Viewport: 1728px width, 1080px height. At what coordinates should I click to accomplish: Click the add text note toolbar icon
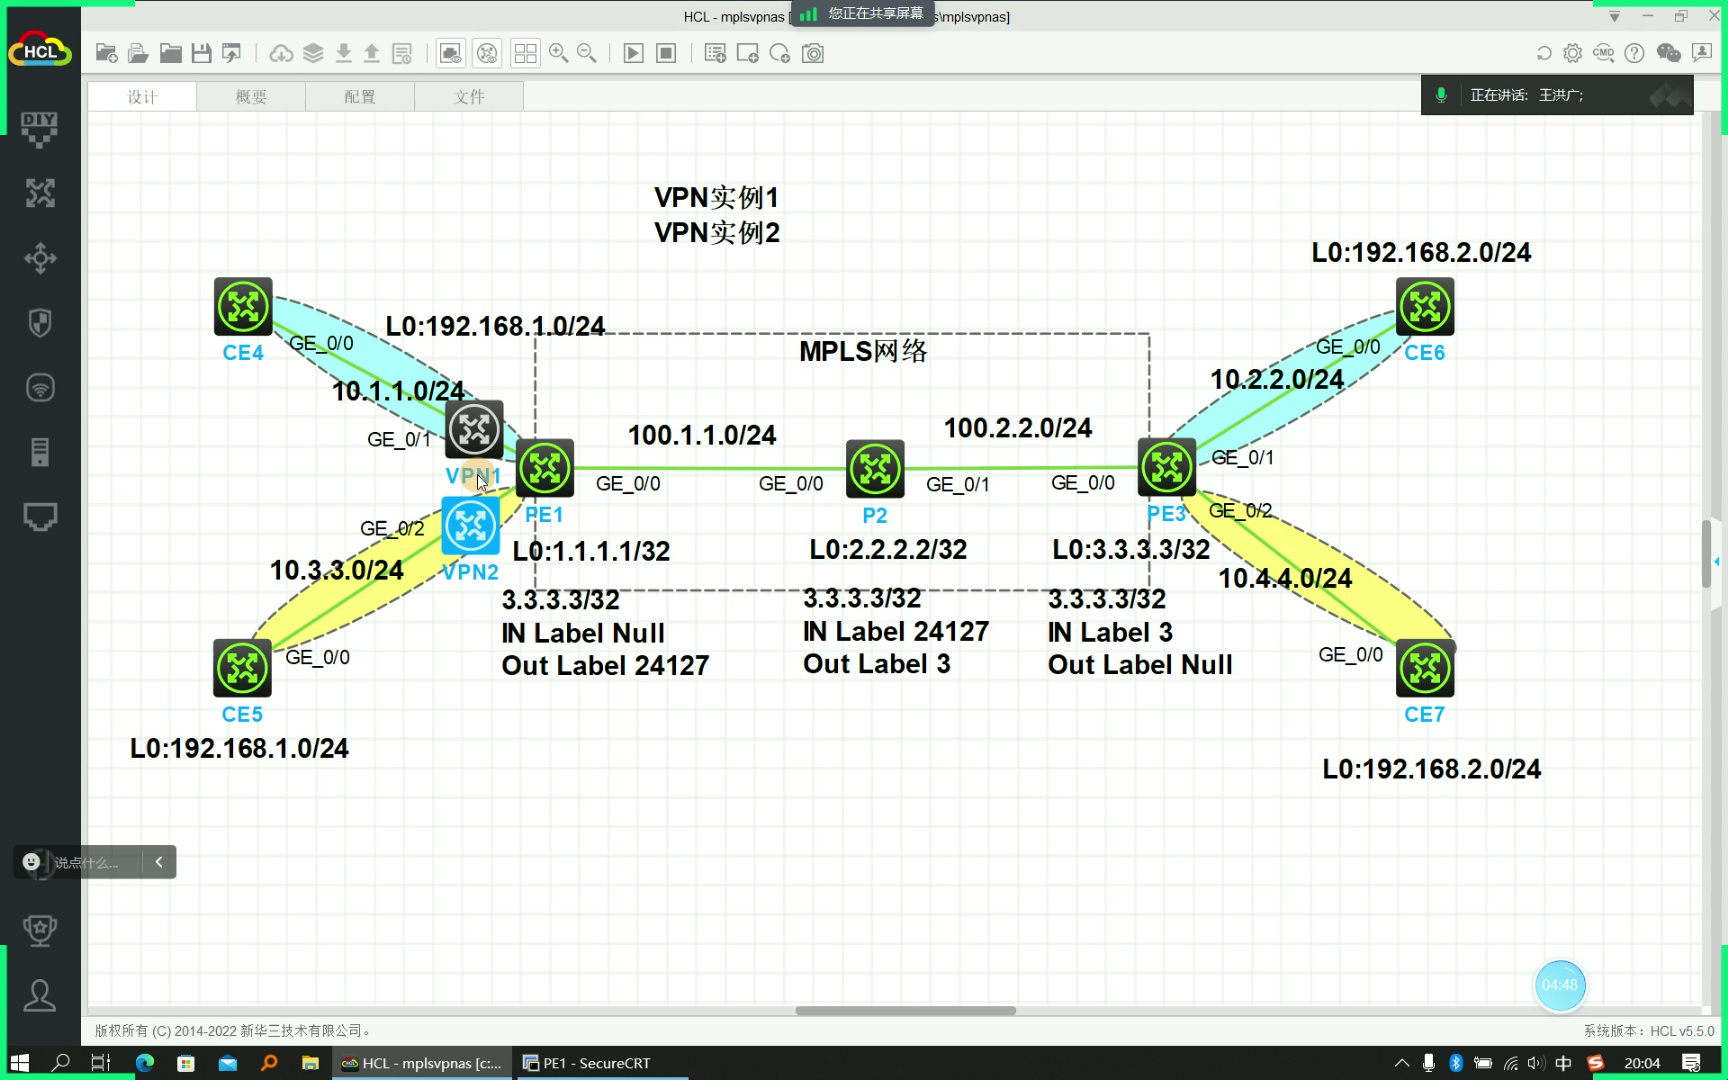coord(715,53)
